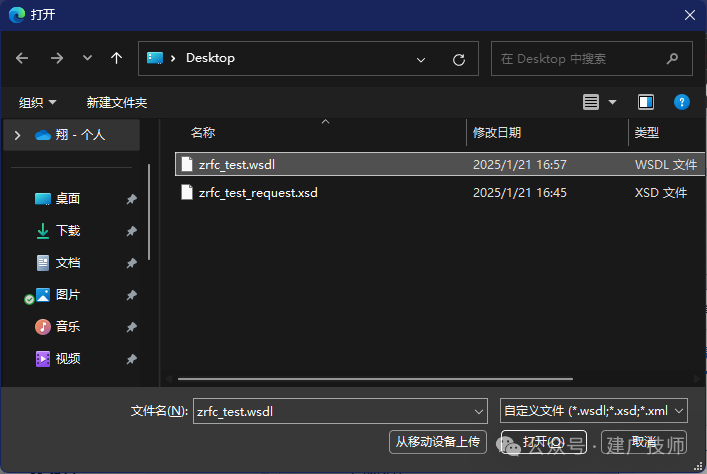This screenshot has width=707, height=474.
Task: Open 视频 in the sidebar
Action: coord(68,359)
